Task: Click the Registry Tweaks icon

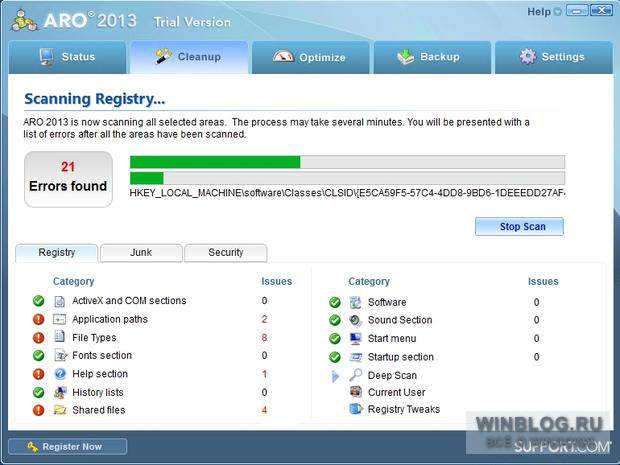Action: pyautogui.click(x=355, y=409)
